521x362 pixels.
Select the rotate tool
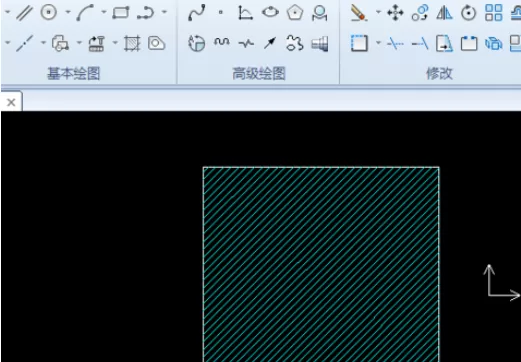coord(469,13)
